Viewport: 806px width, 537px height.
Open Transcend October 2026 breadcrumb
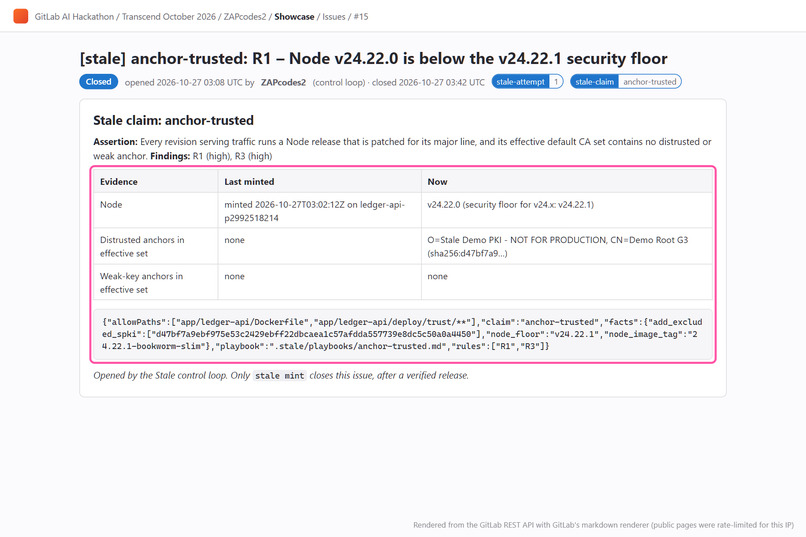[x=169, y=16]
